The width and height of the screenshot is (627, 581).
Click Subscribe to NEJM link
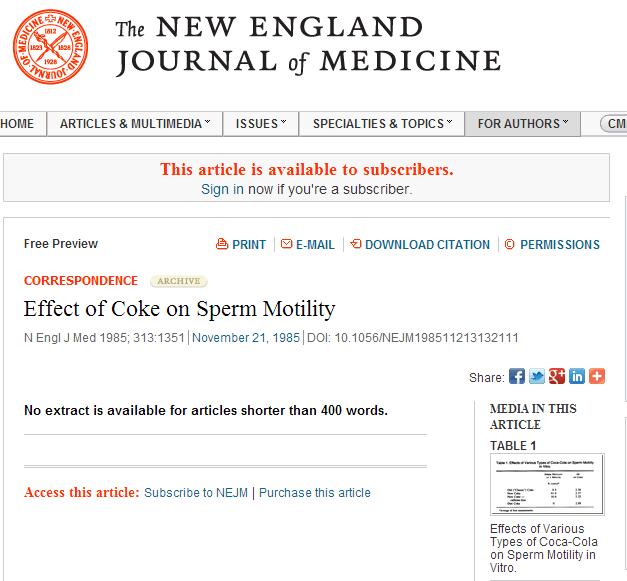196,493
